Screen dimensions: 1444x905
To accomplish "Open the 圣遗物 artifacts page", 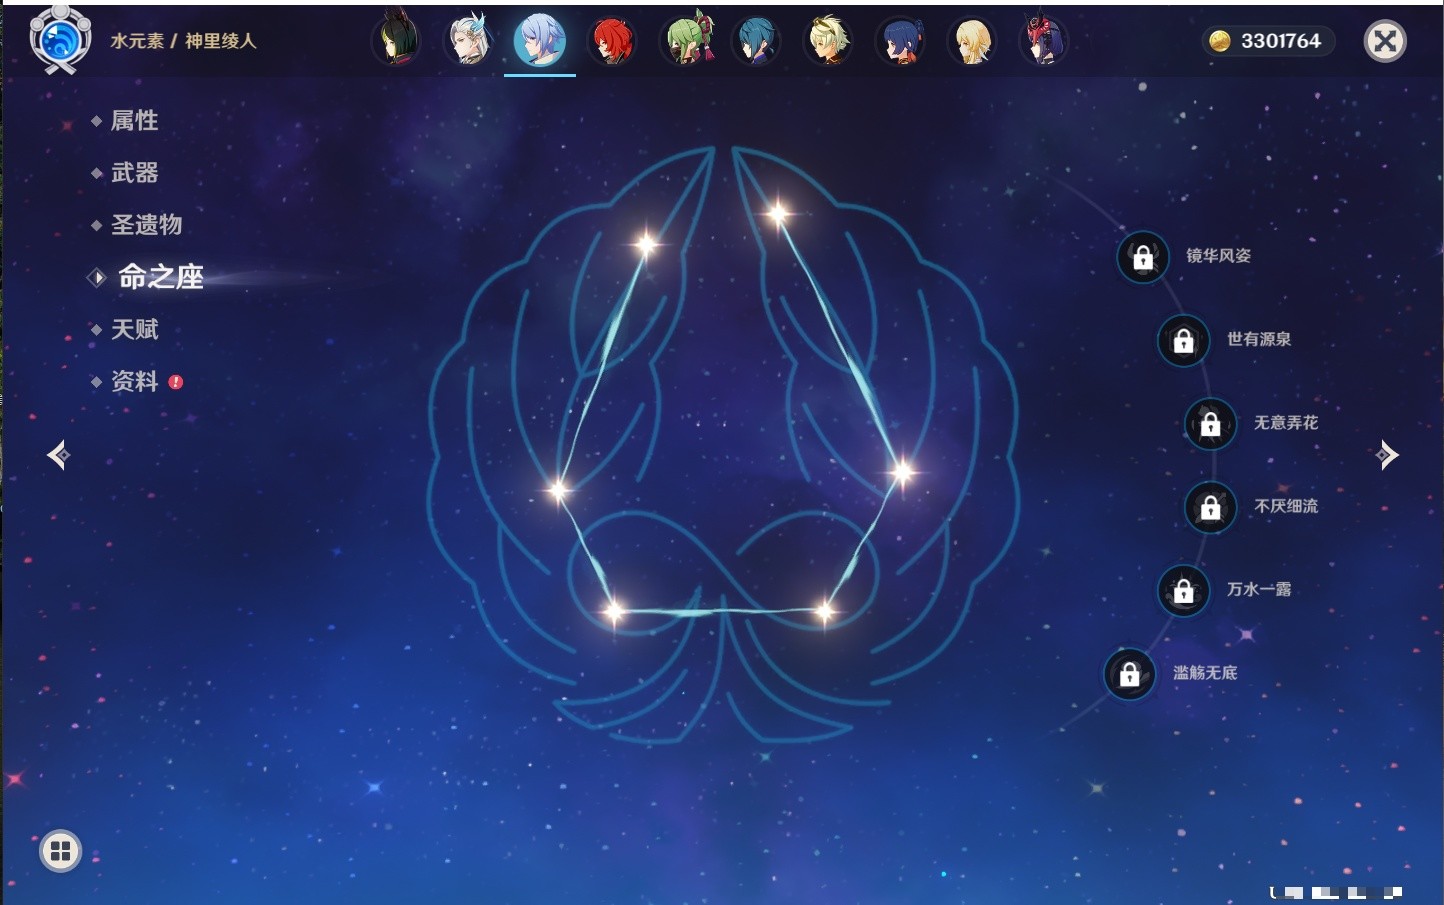I will coord(146,225).
